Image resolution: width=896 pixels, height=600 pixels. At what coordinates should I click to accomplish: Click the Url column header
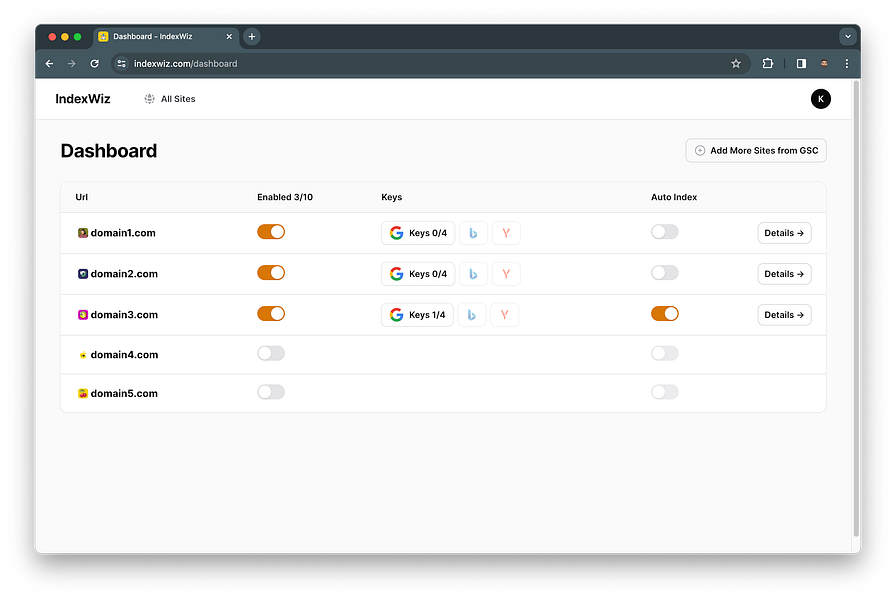(82, 197)
